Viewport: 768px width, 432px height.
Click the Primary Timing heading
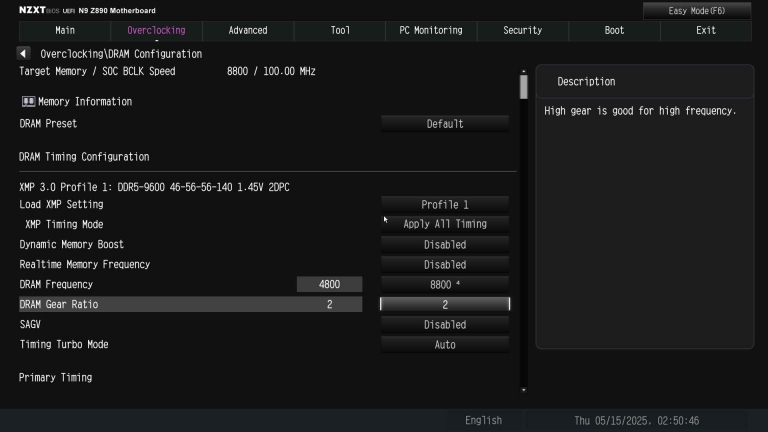[55, 377]
